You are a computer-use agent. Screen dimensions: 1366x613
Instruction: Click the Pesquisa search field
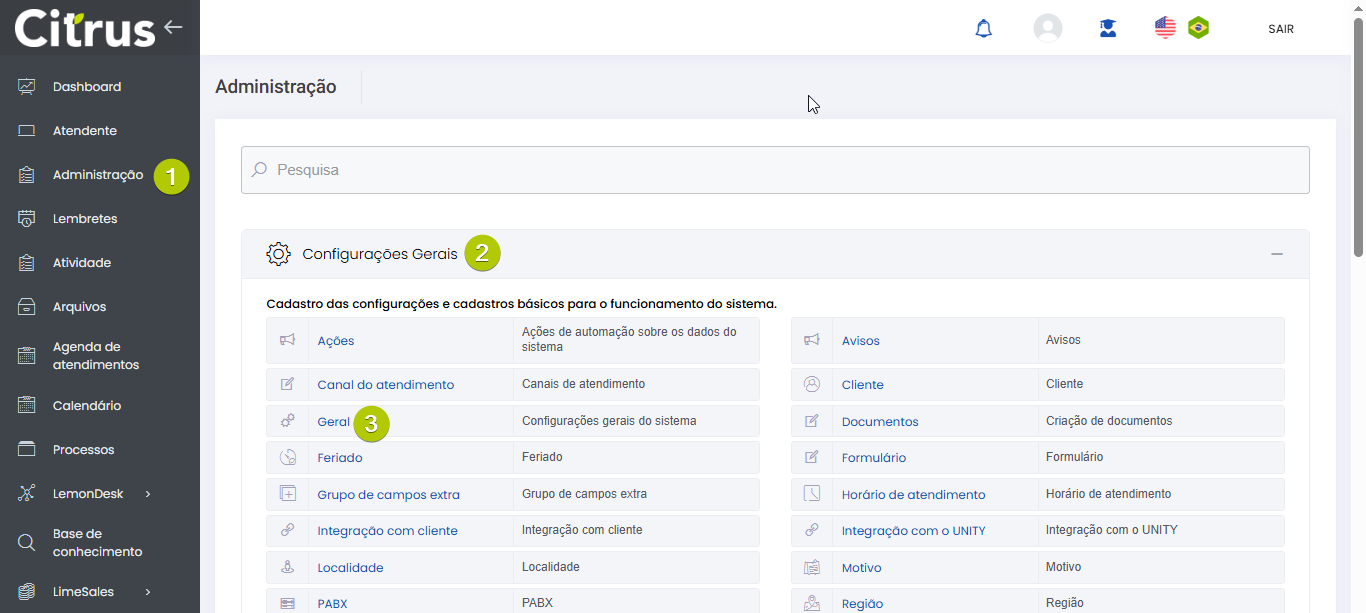pyautogui.click(x=775, y=170)
